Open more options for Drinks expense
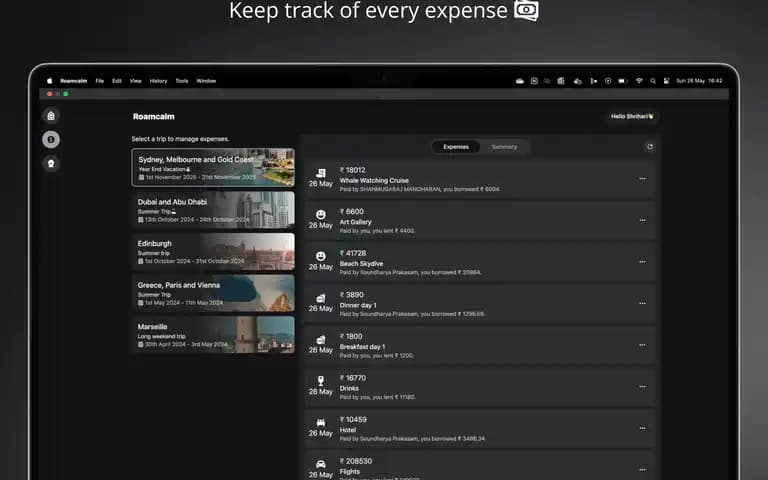This screenshot has height=480, width=768. 642,387
